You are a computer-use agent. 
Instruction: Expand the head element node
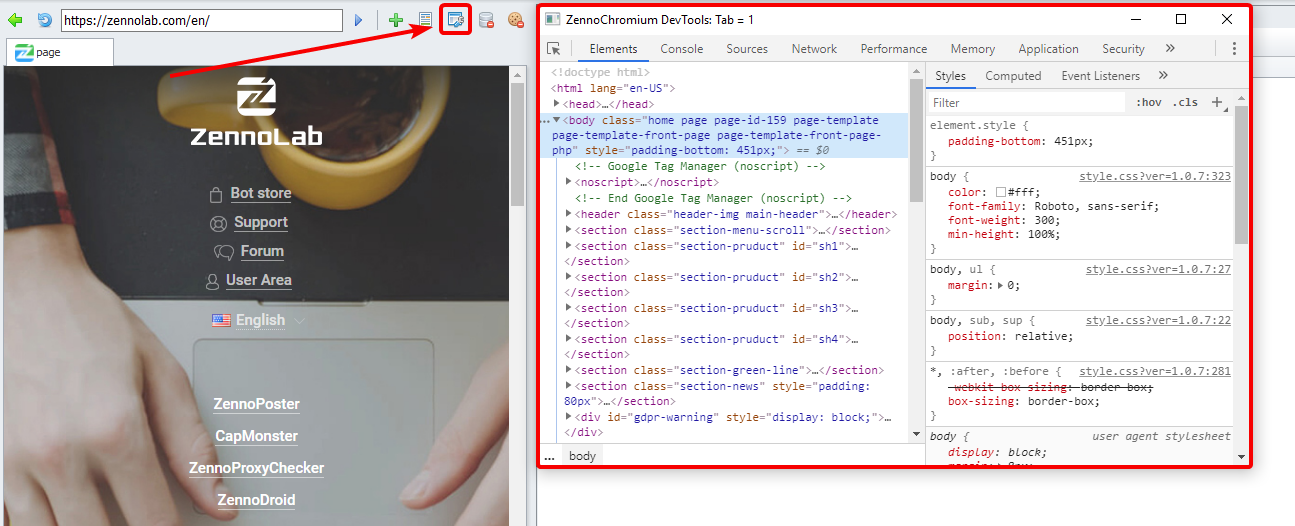click(557, 104)
